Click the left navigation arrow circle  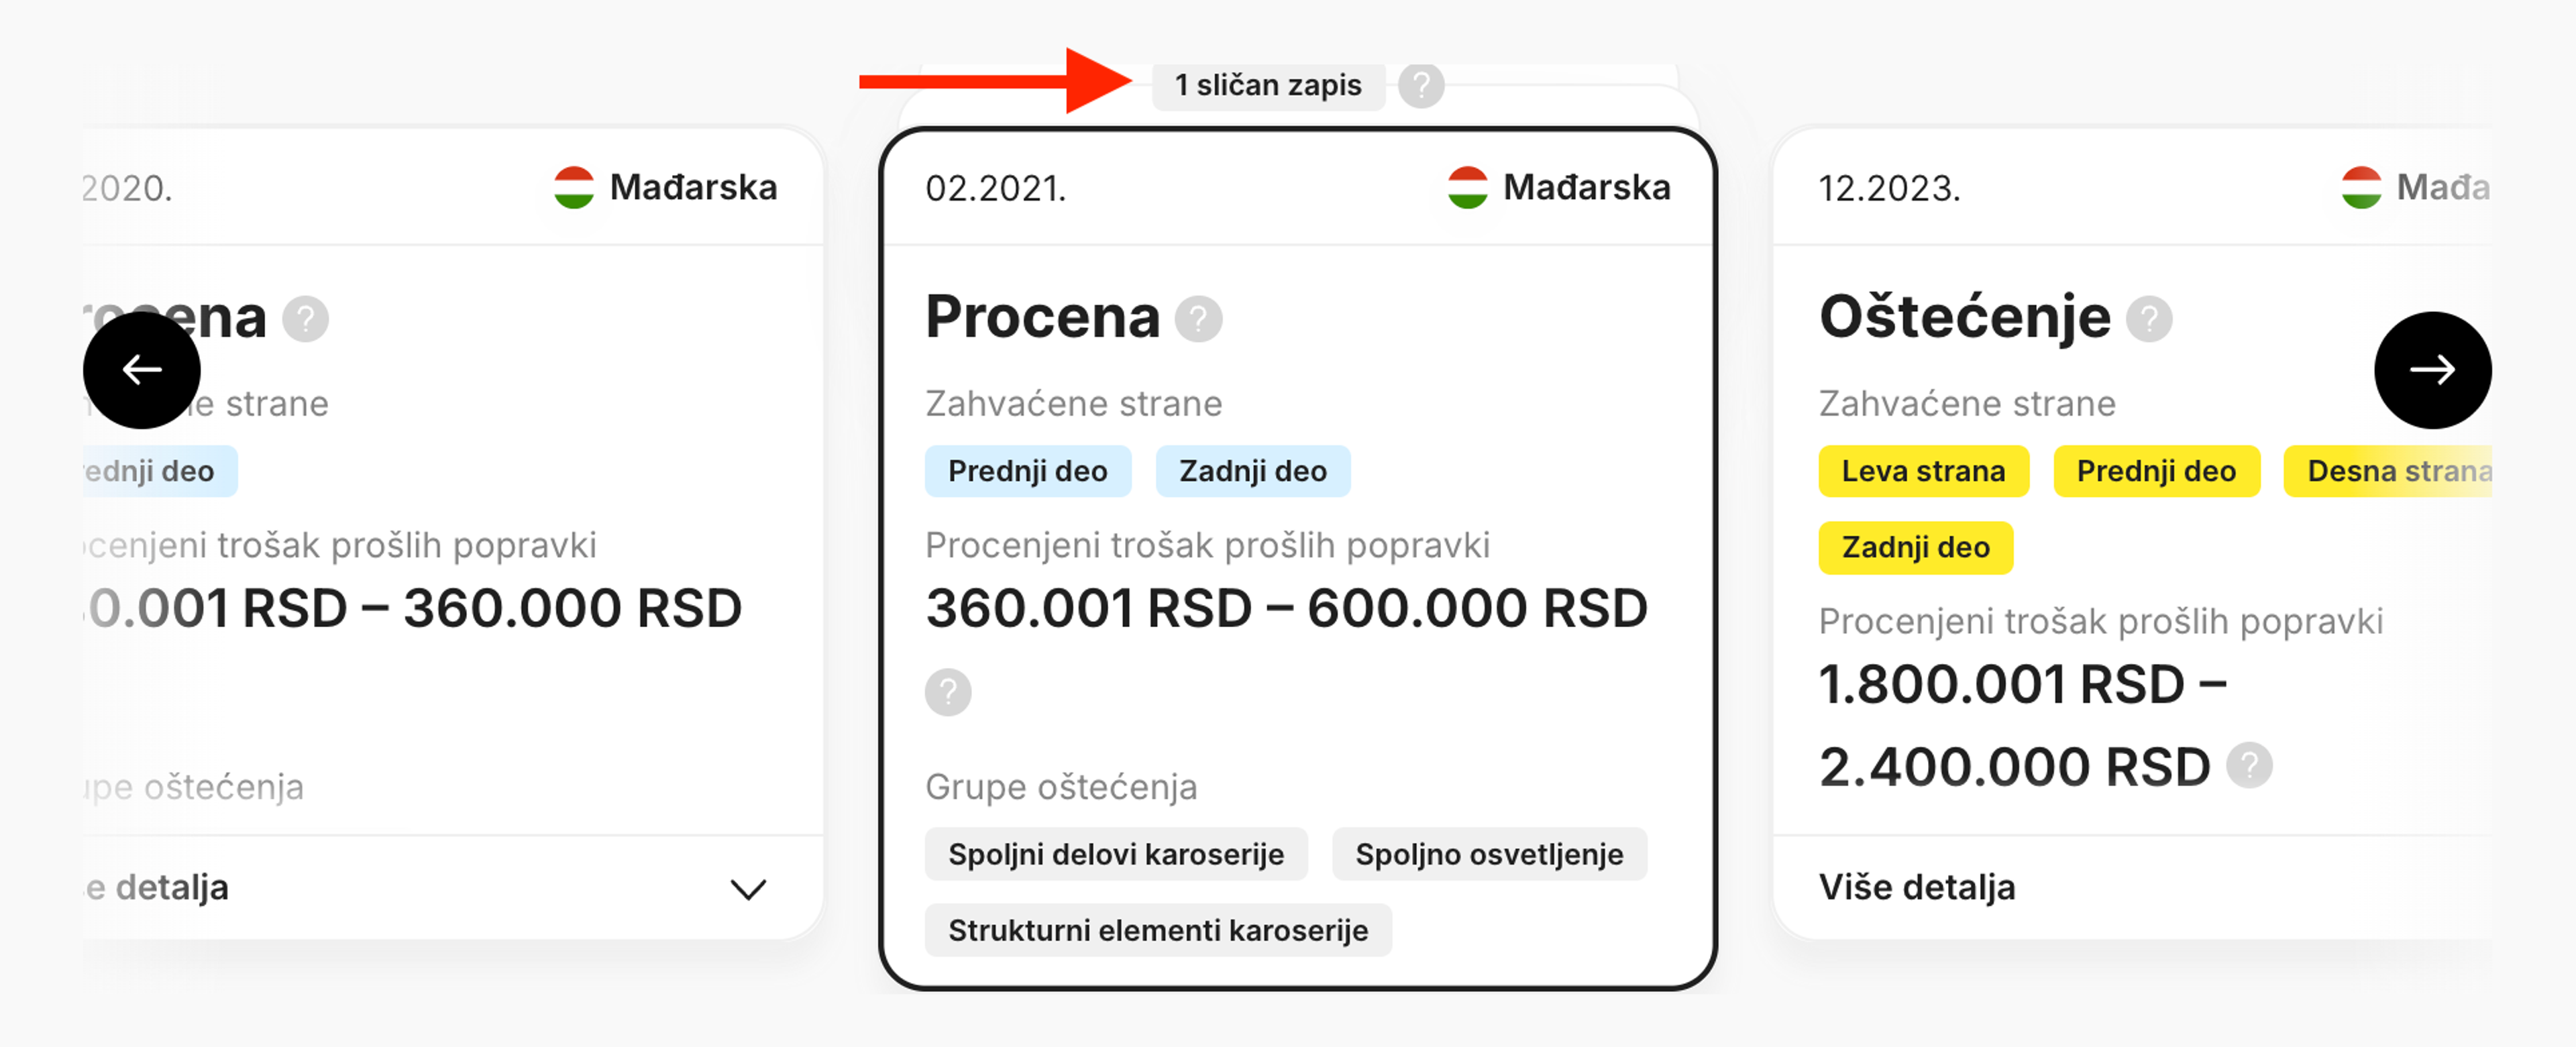tap(142, 369)
